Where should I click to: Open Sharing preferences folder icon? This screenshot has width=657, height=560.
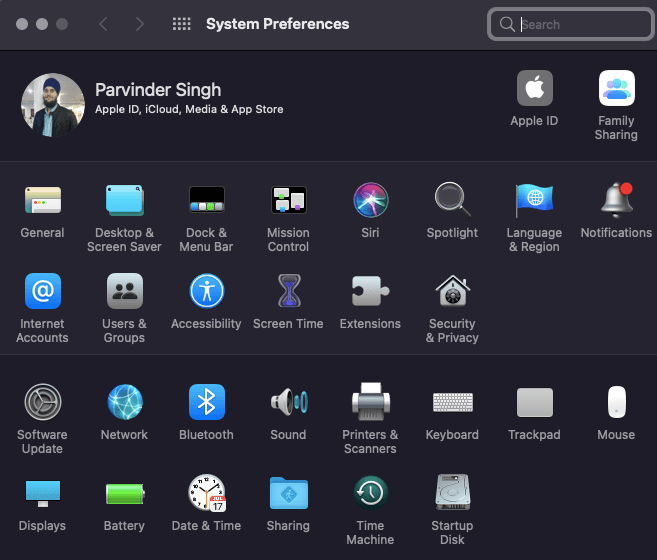pos(289,493)
